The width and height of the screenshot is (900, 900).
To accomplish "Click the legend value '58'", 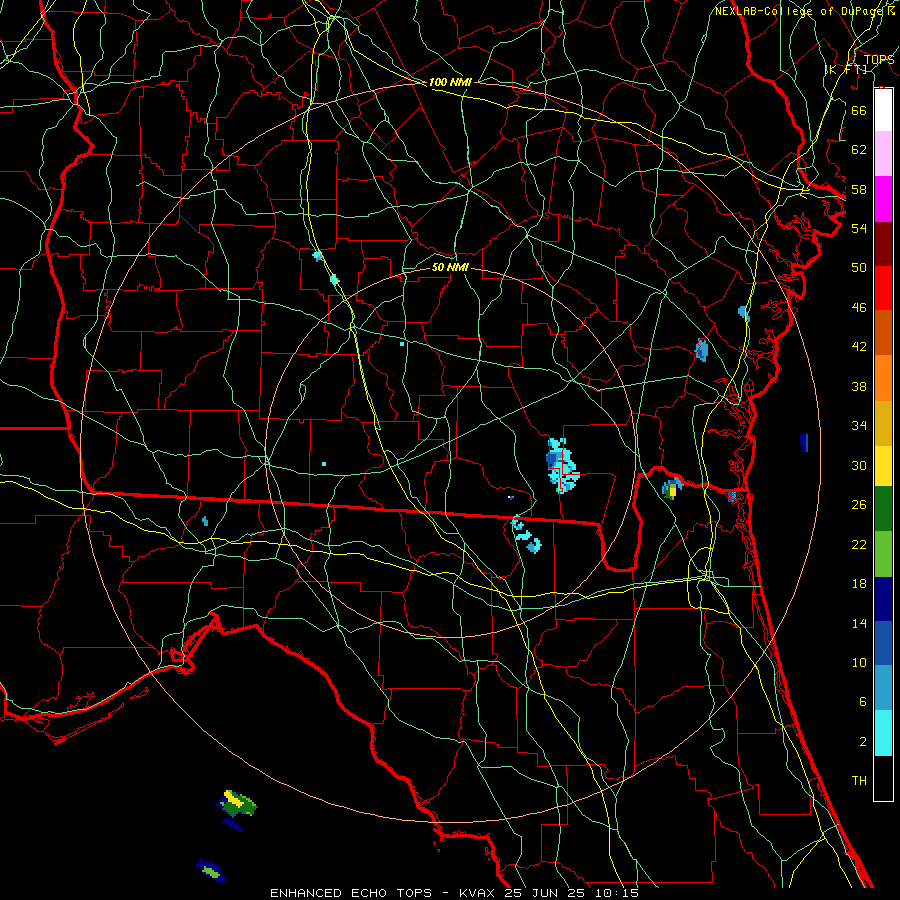I will [x=859, y=189].
